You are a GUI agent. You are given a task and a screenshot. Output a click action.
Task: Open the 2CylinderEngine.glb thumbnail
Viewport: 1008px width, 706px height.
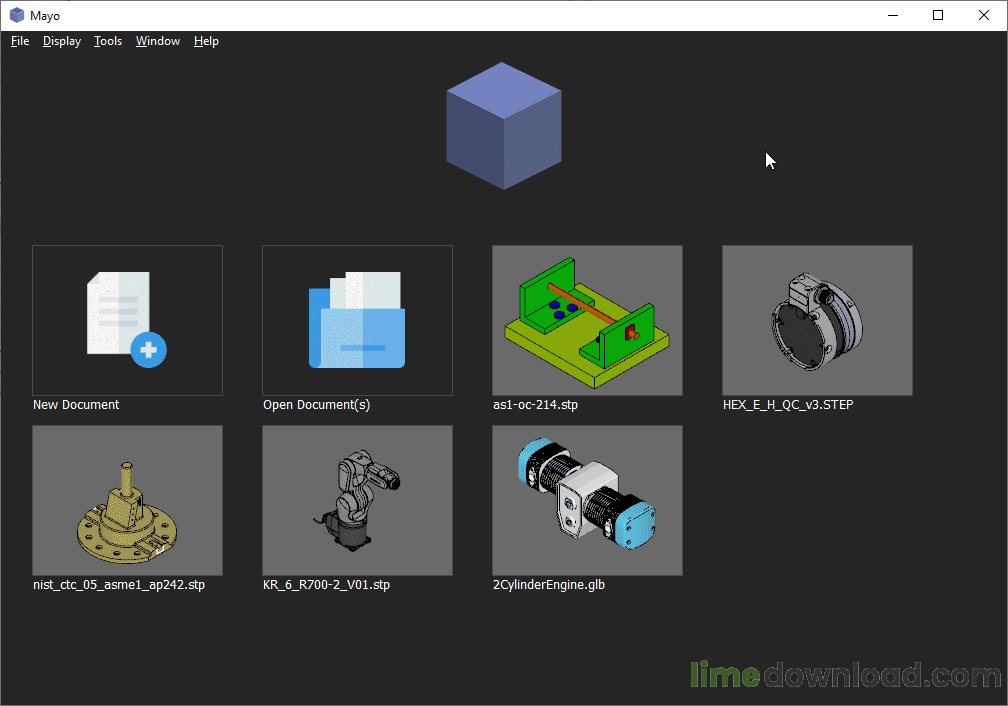click(587, 500)
